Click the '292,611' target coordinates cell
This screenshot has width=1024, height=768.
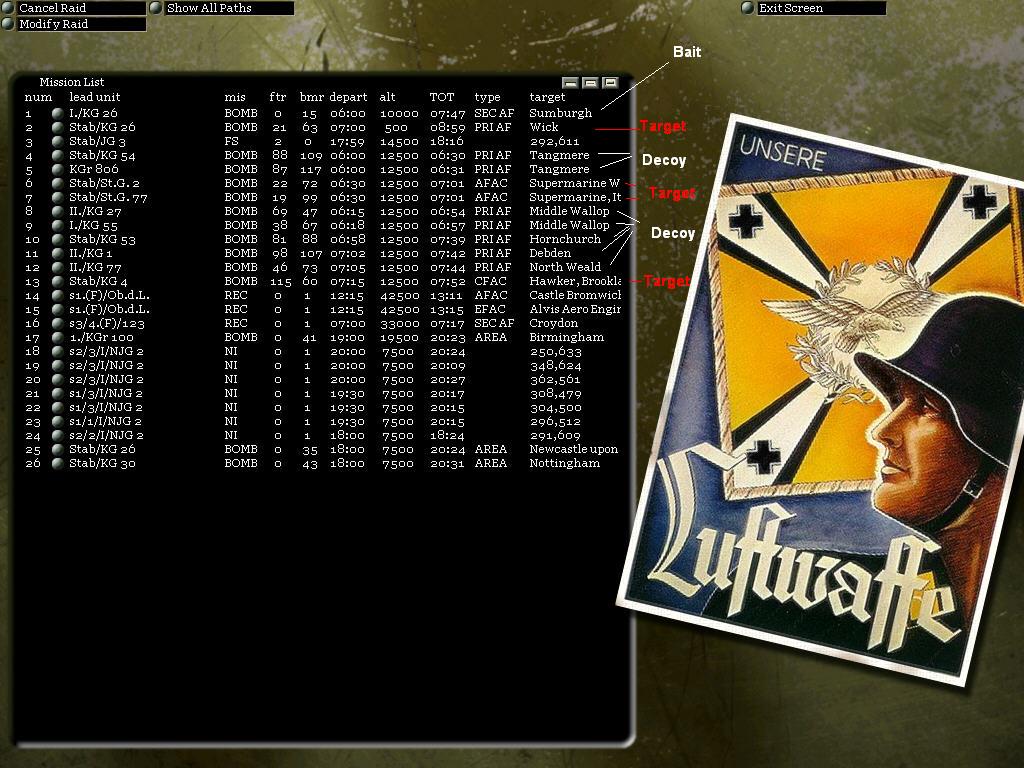point(554,141)
